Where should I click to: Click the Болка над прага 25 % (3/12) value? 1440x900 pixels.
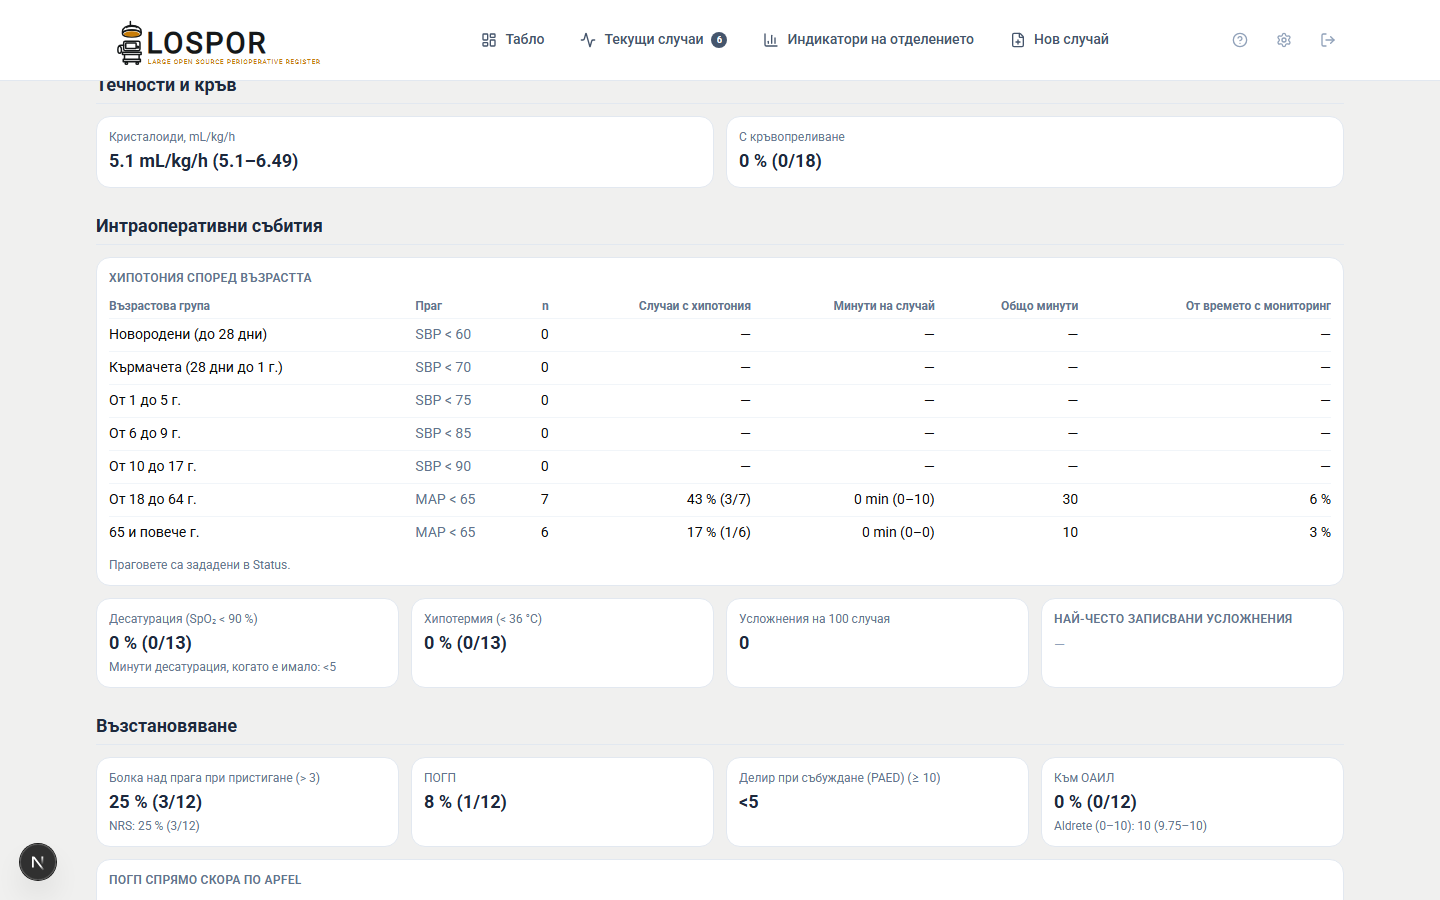click(x=155, y=802)
